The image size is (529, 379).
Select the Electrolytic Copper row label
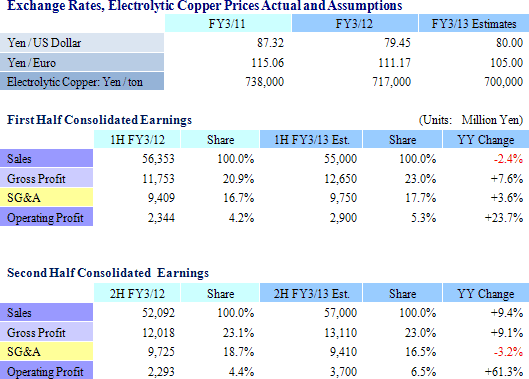82,81
